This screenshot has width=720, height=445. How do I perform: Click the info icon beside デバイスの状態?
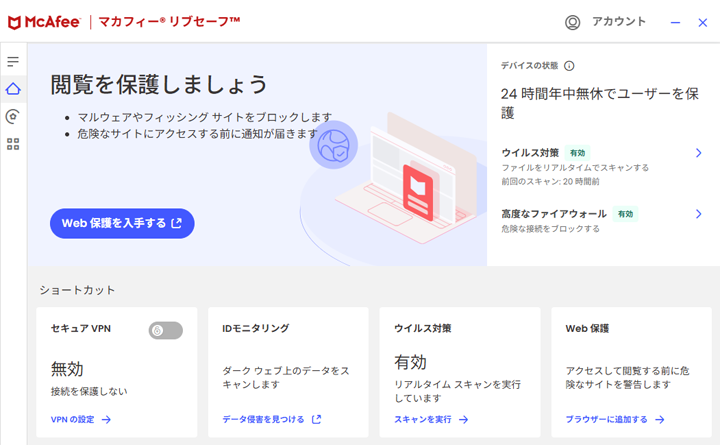[x=569, y=66]
